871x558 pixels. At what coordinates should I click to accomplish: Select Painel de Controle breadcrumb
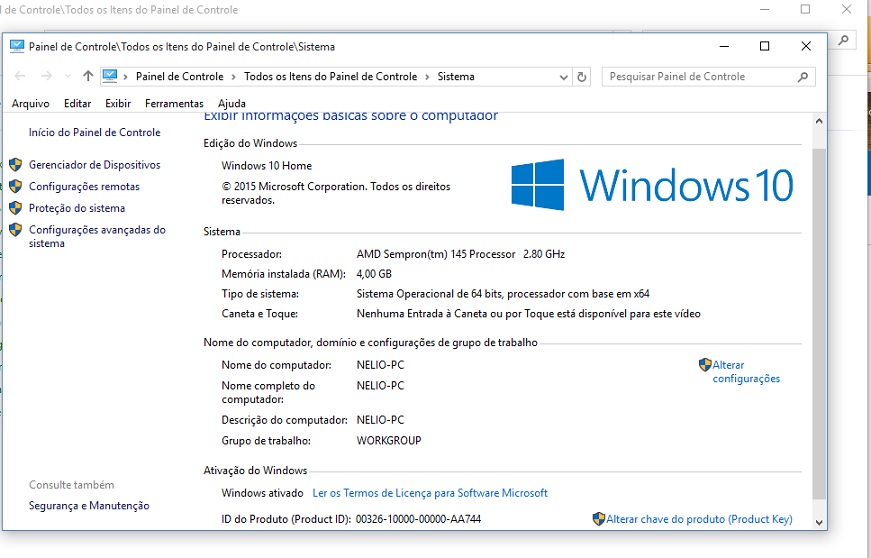pyautogui.click(x=179, y=77)
